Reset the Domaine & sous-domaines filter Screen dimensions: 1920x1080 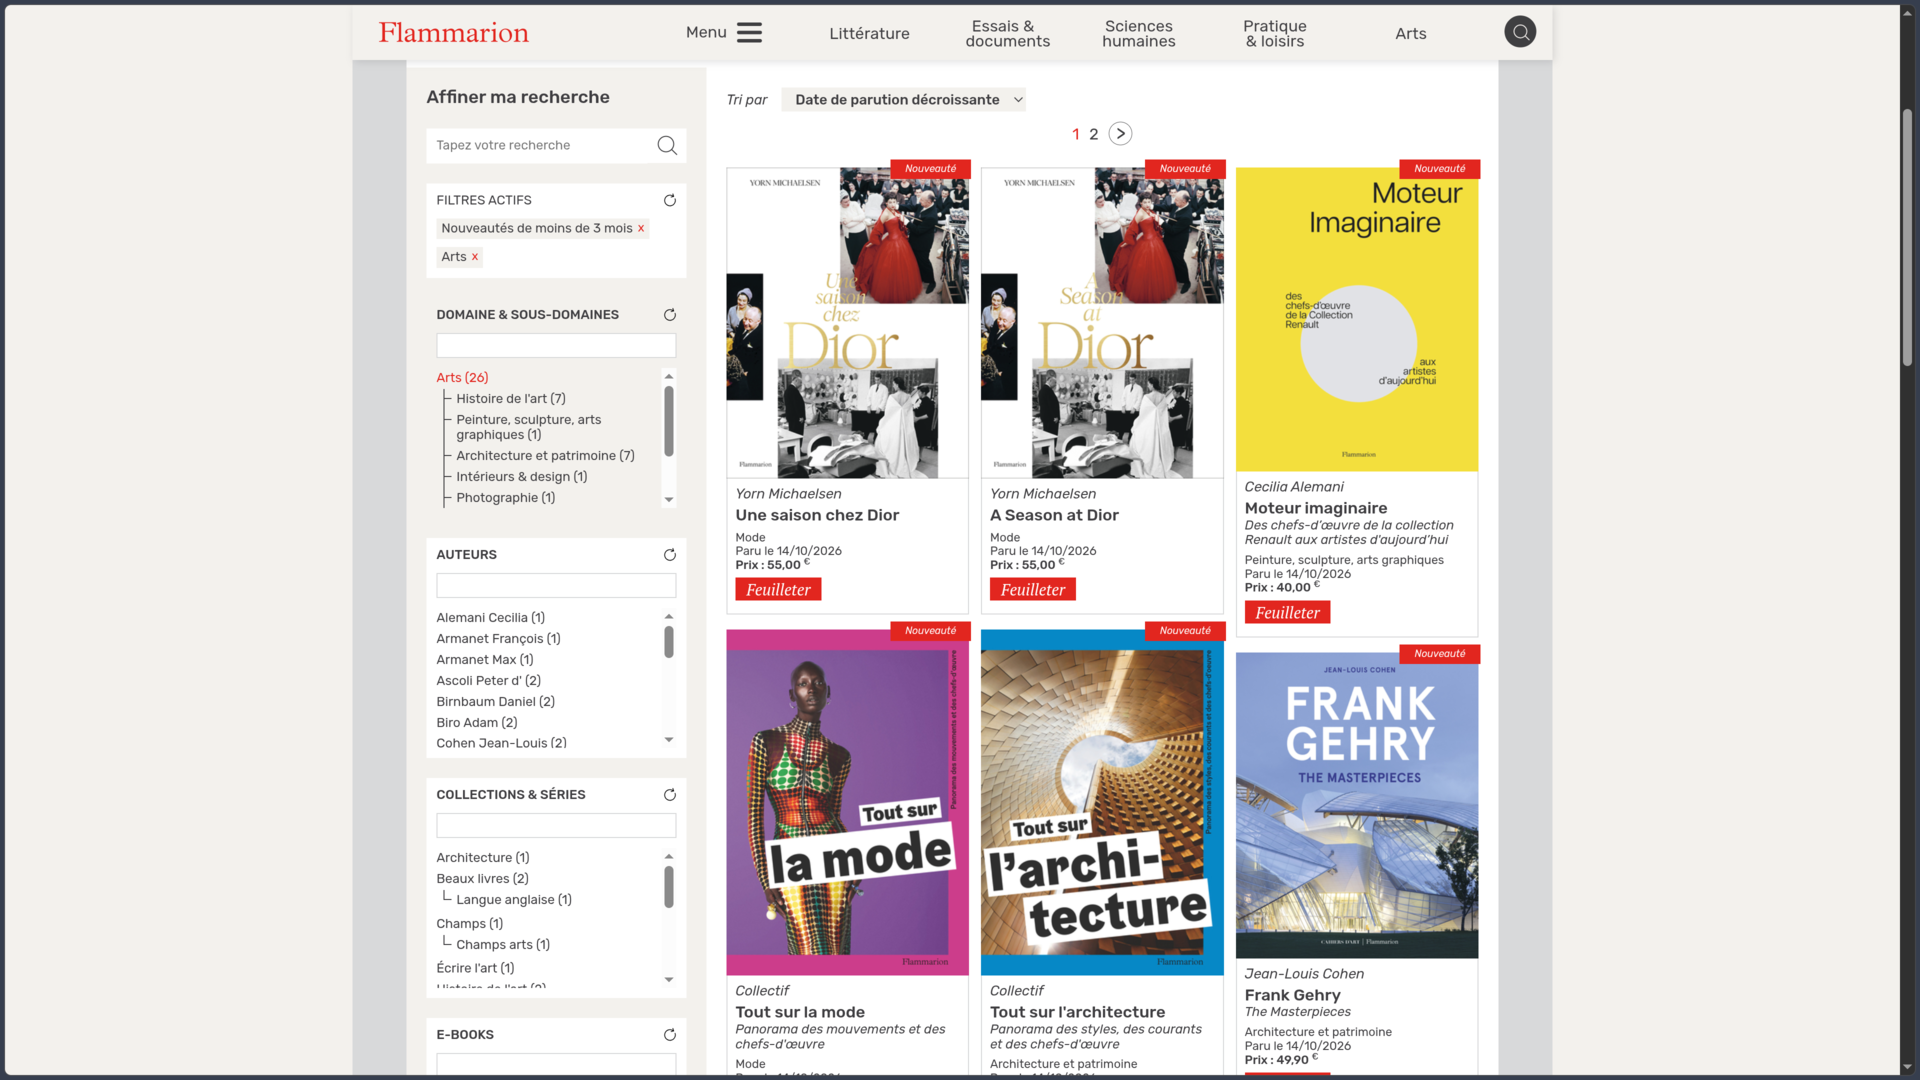pyautogui.click(x=670, y=315)
